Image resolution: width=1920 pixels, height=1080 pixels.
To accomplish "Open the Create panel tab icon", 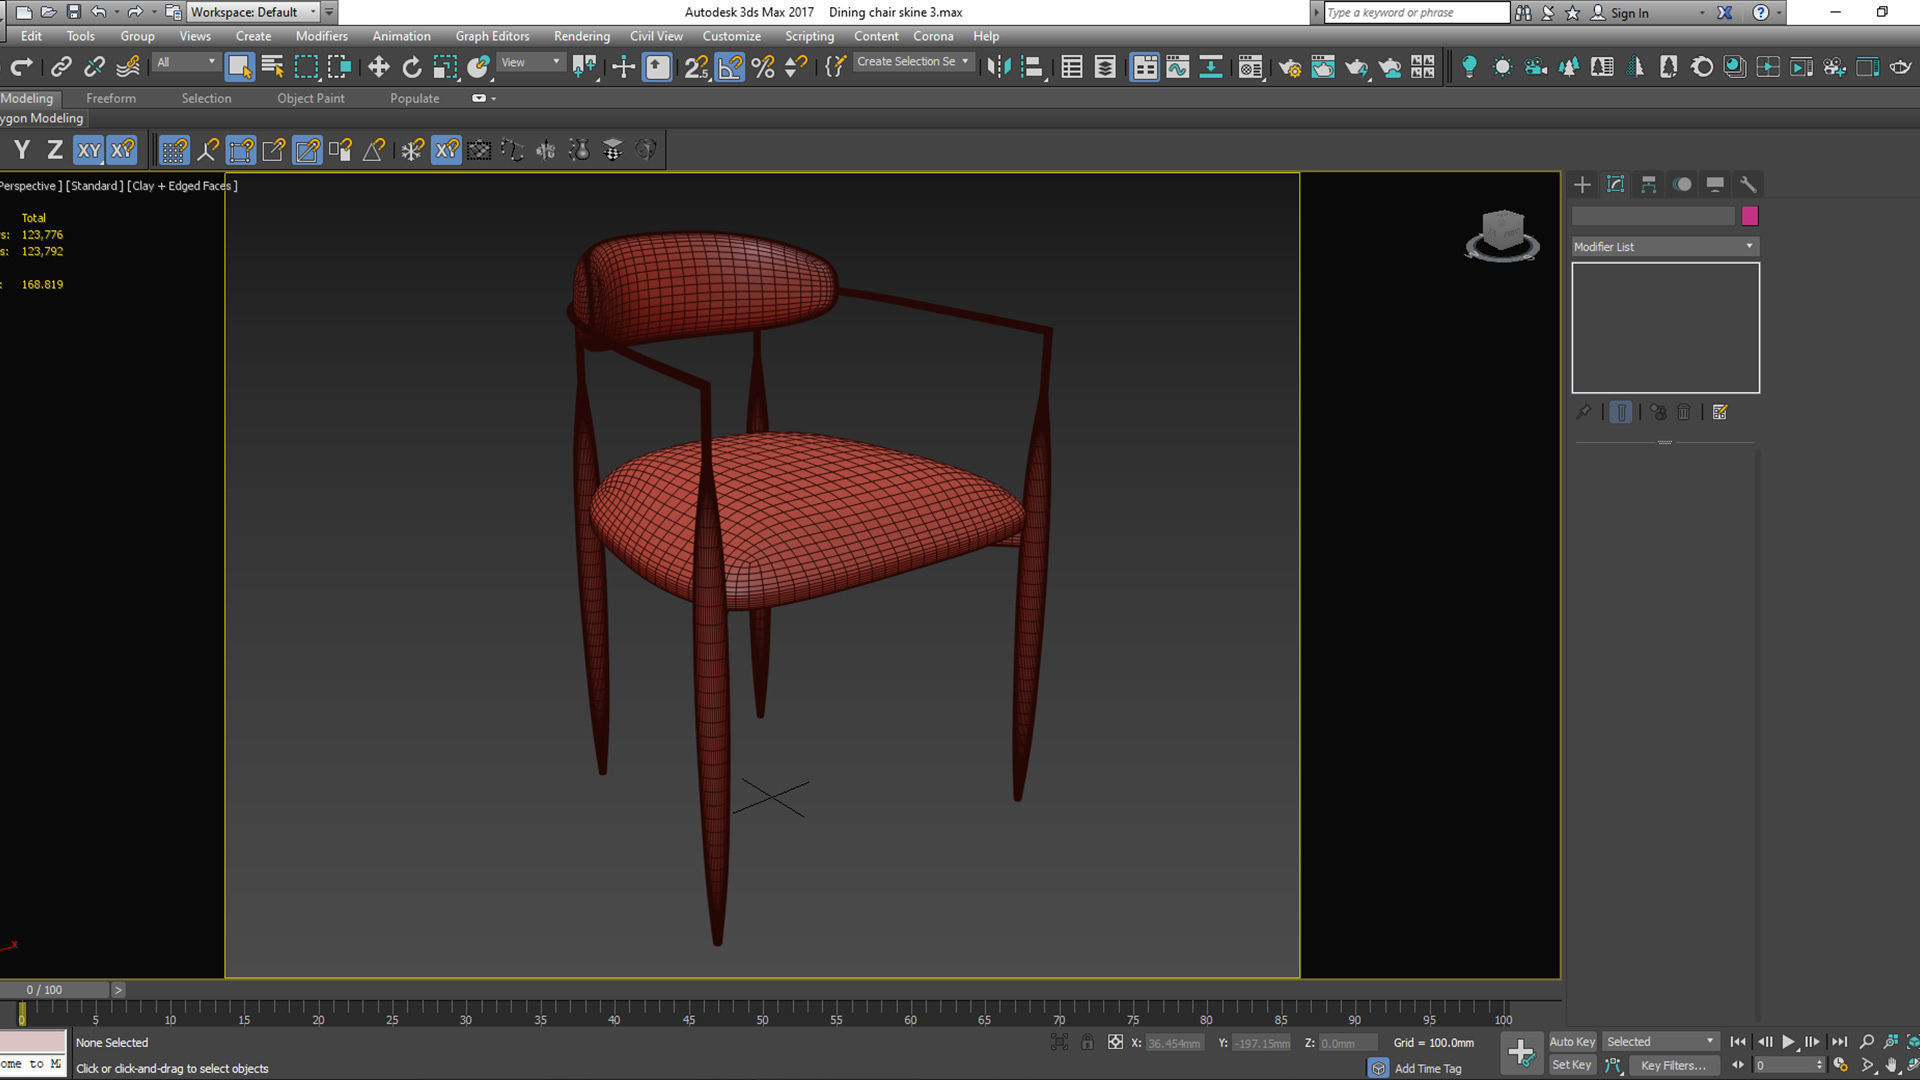I will tap(1582, 184).
